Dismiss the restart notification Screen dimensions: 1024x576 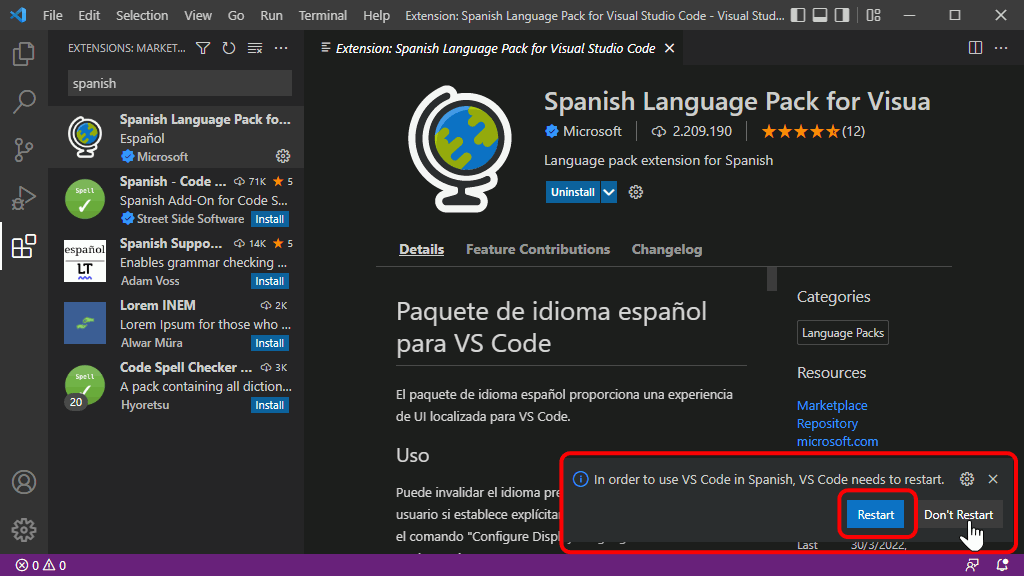[993, 479]
